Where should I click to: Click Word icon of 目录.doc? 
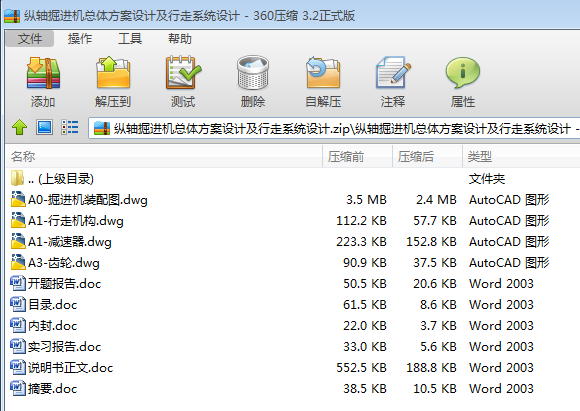point(18,304)
